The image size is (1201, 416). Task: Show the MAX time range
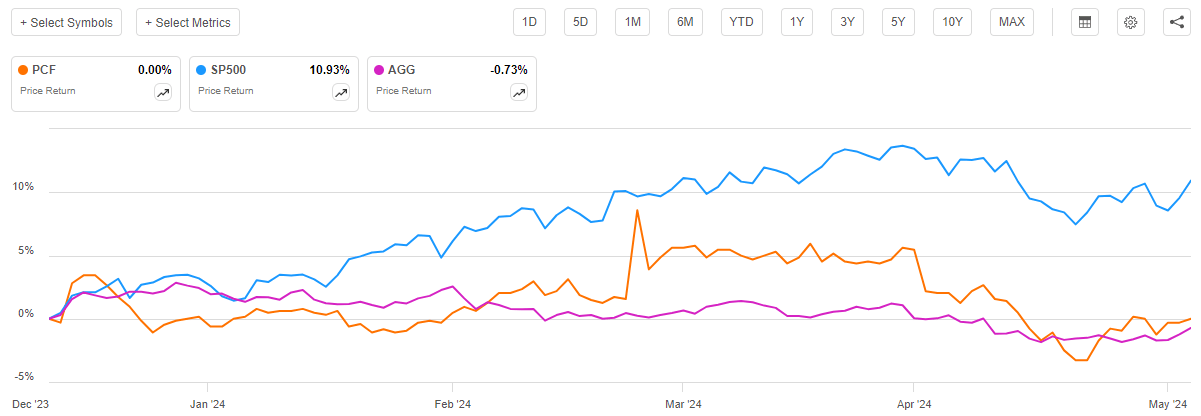click(1011, 22)
